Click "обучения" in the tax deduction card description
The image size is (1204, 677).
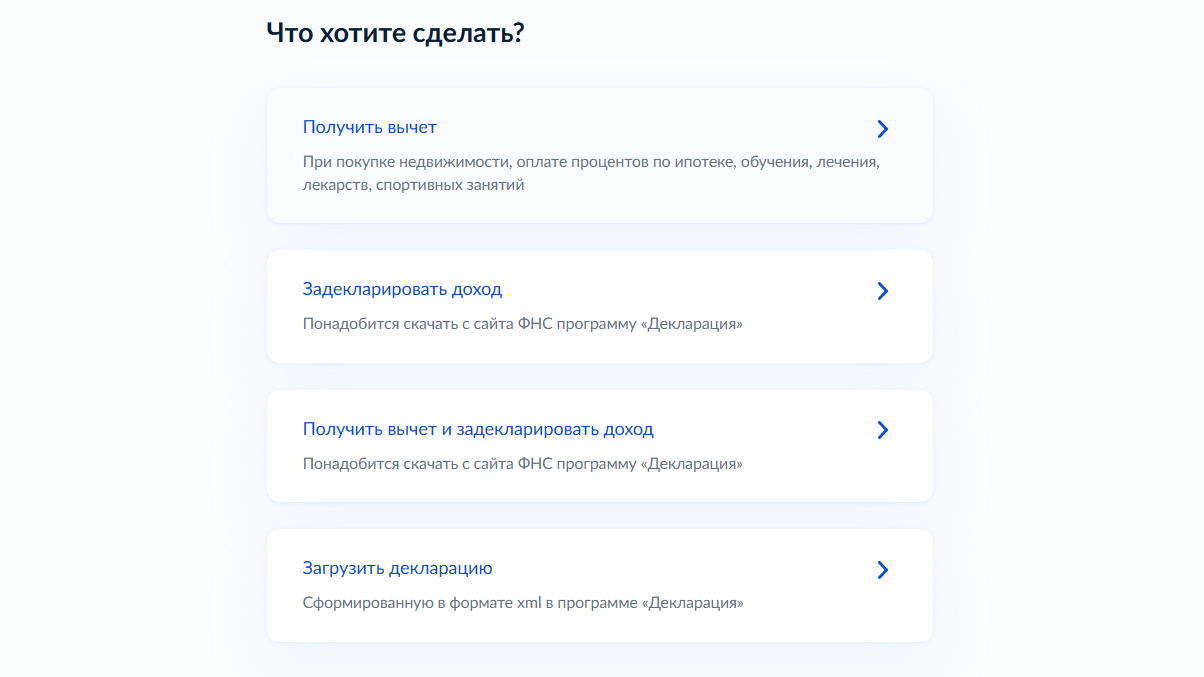click(x=776, y=162)
